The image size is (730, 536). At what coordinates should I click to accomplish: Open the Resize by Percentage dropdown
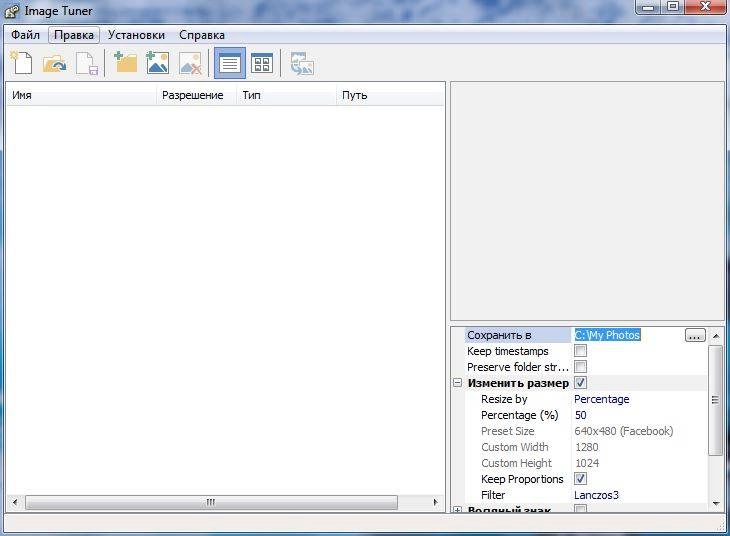pos(639,399)
